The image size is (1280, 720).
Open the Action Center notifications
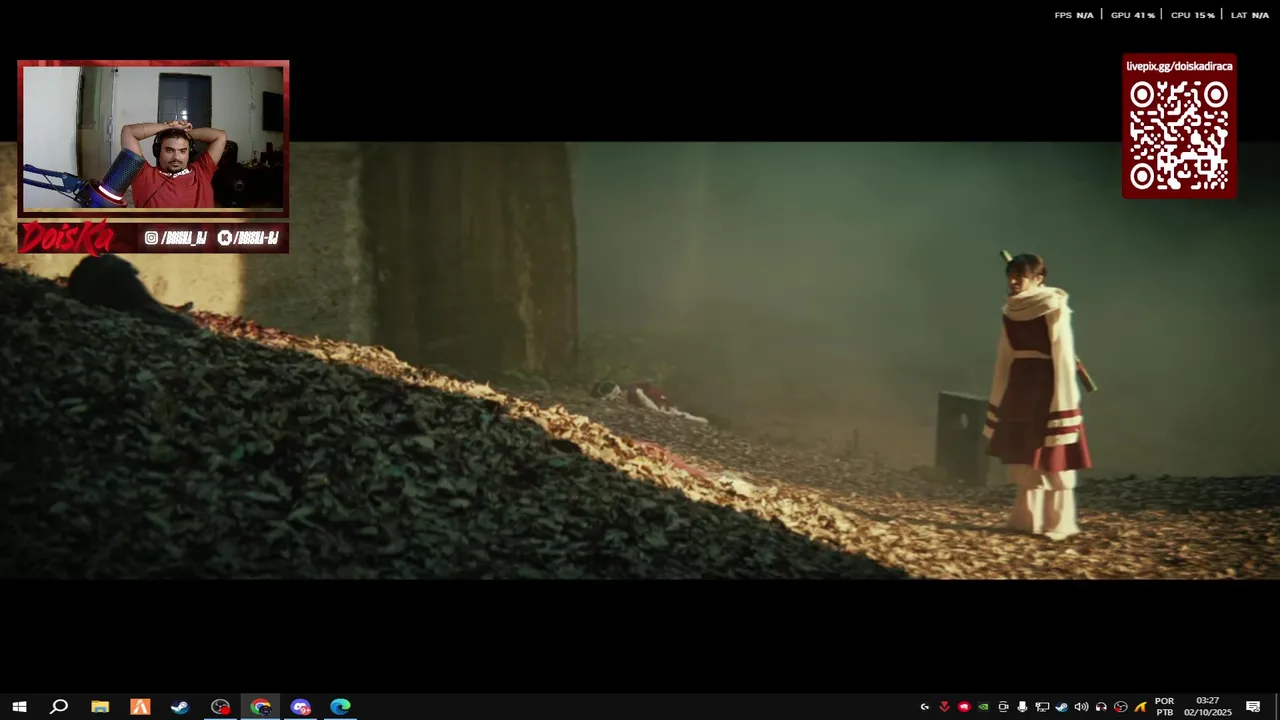tap(1253, 707)
